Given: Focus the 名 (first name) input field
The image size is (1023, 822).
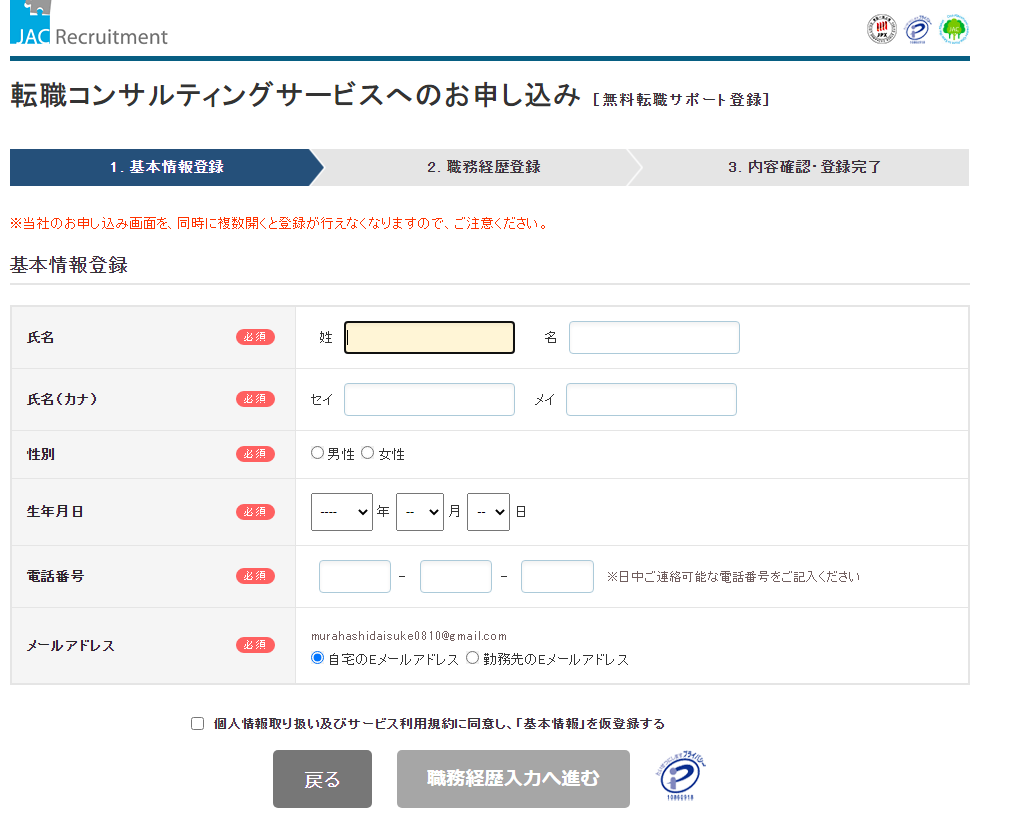Looking at the screenshot, I should coord(654,338).
